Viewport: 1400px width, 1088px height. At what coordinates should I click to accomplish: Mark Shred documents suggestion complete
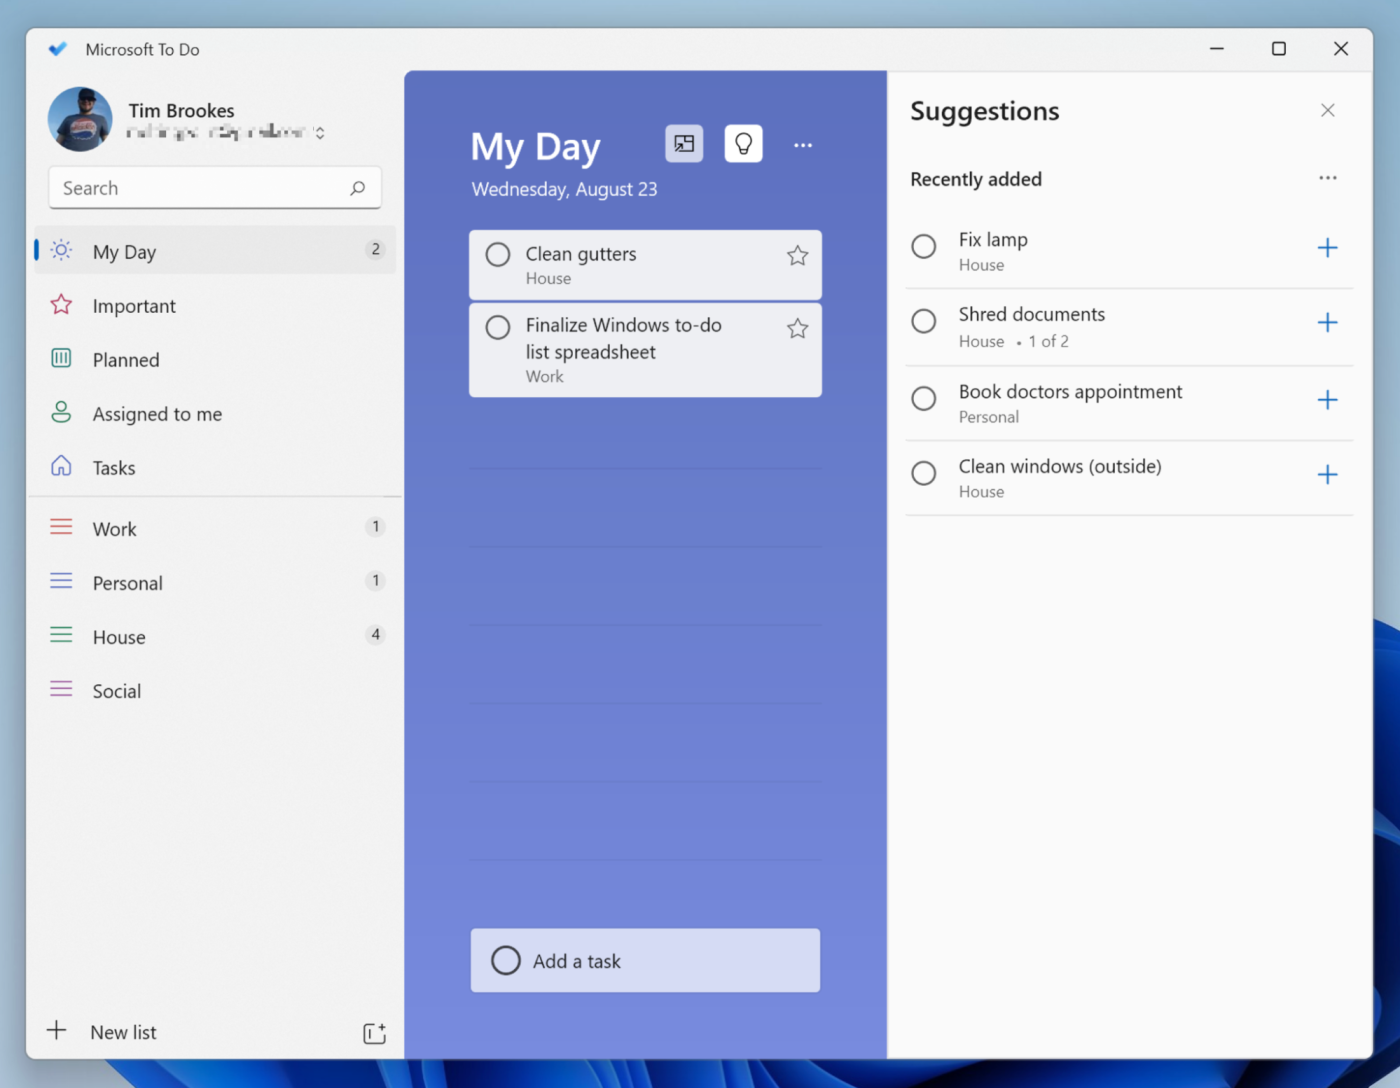click(924, 321)
